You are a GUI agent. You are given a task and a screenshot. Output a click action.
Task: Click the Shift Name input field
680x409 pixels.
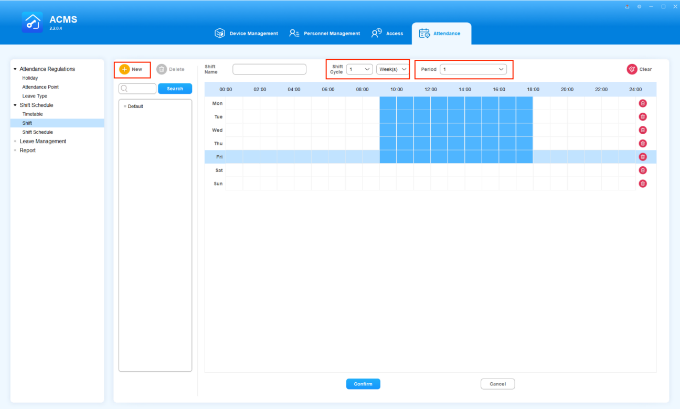click(x=269, y=70)
